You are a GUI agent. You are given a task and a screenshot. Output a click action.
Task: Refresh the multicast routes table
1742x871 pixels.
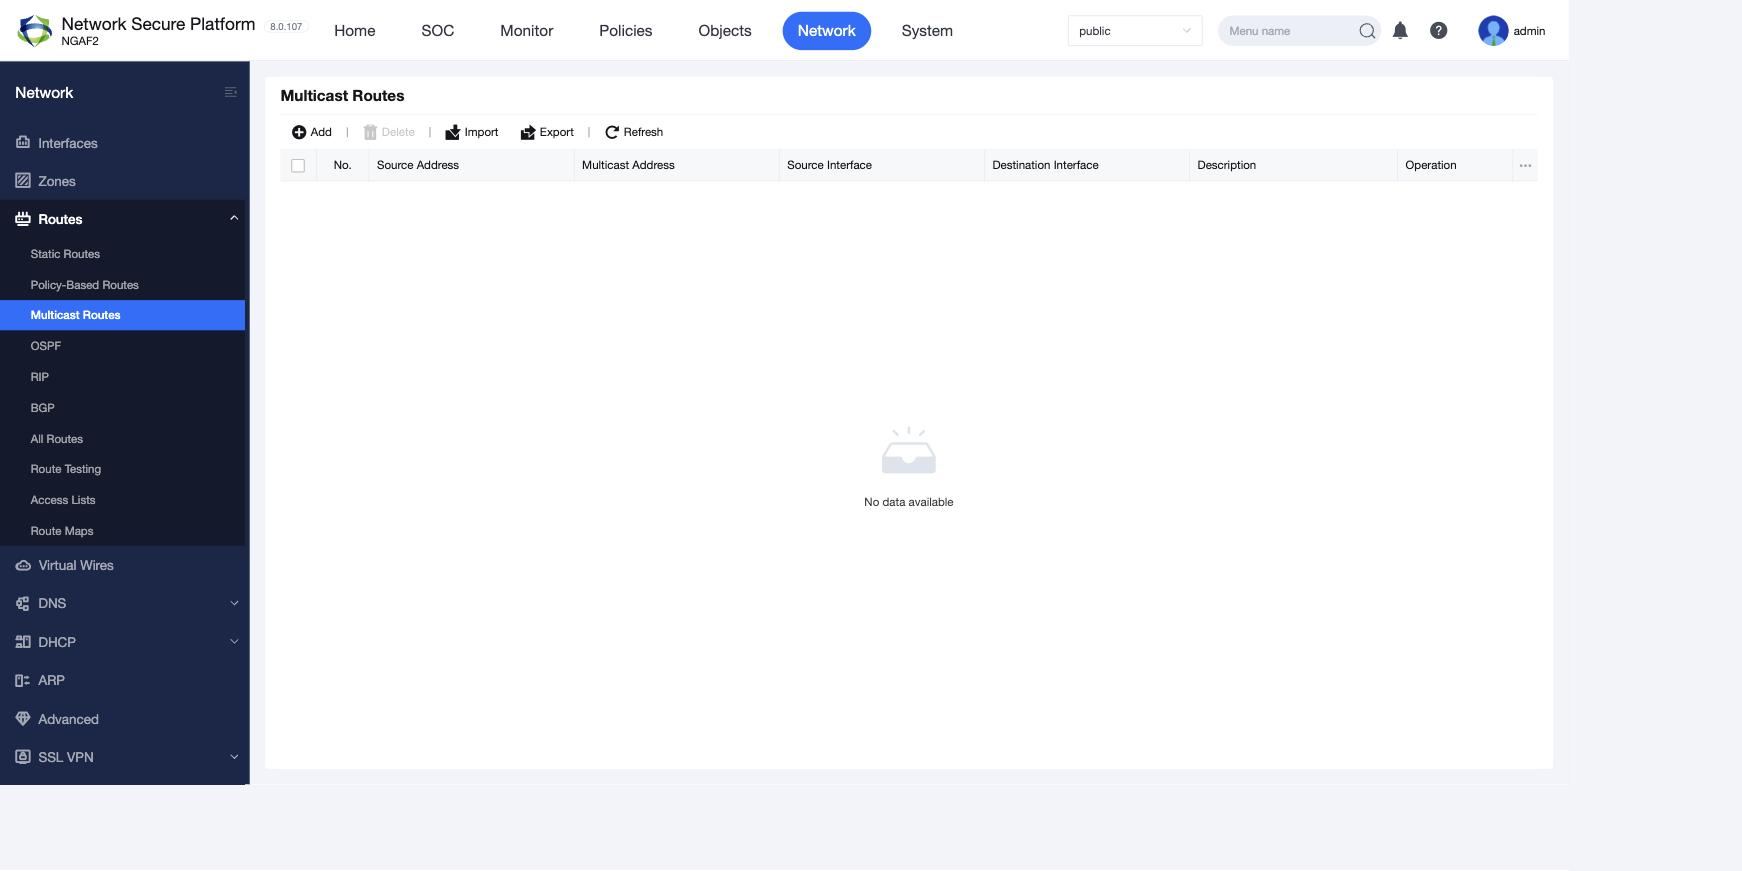[634, 132]
